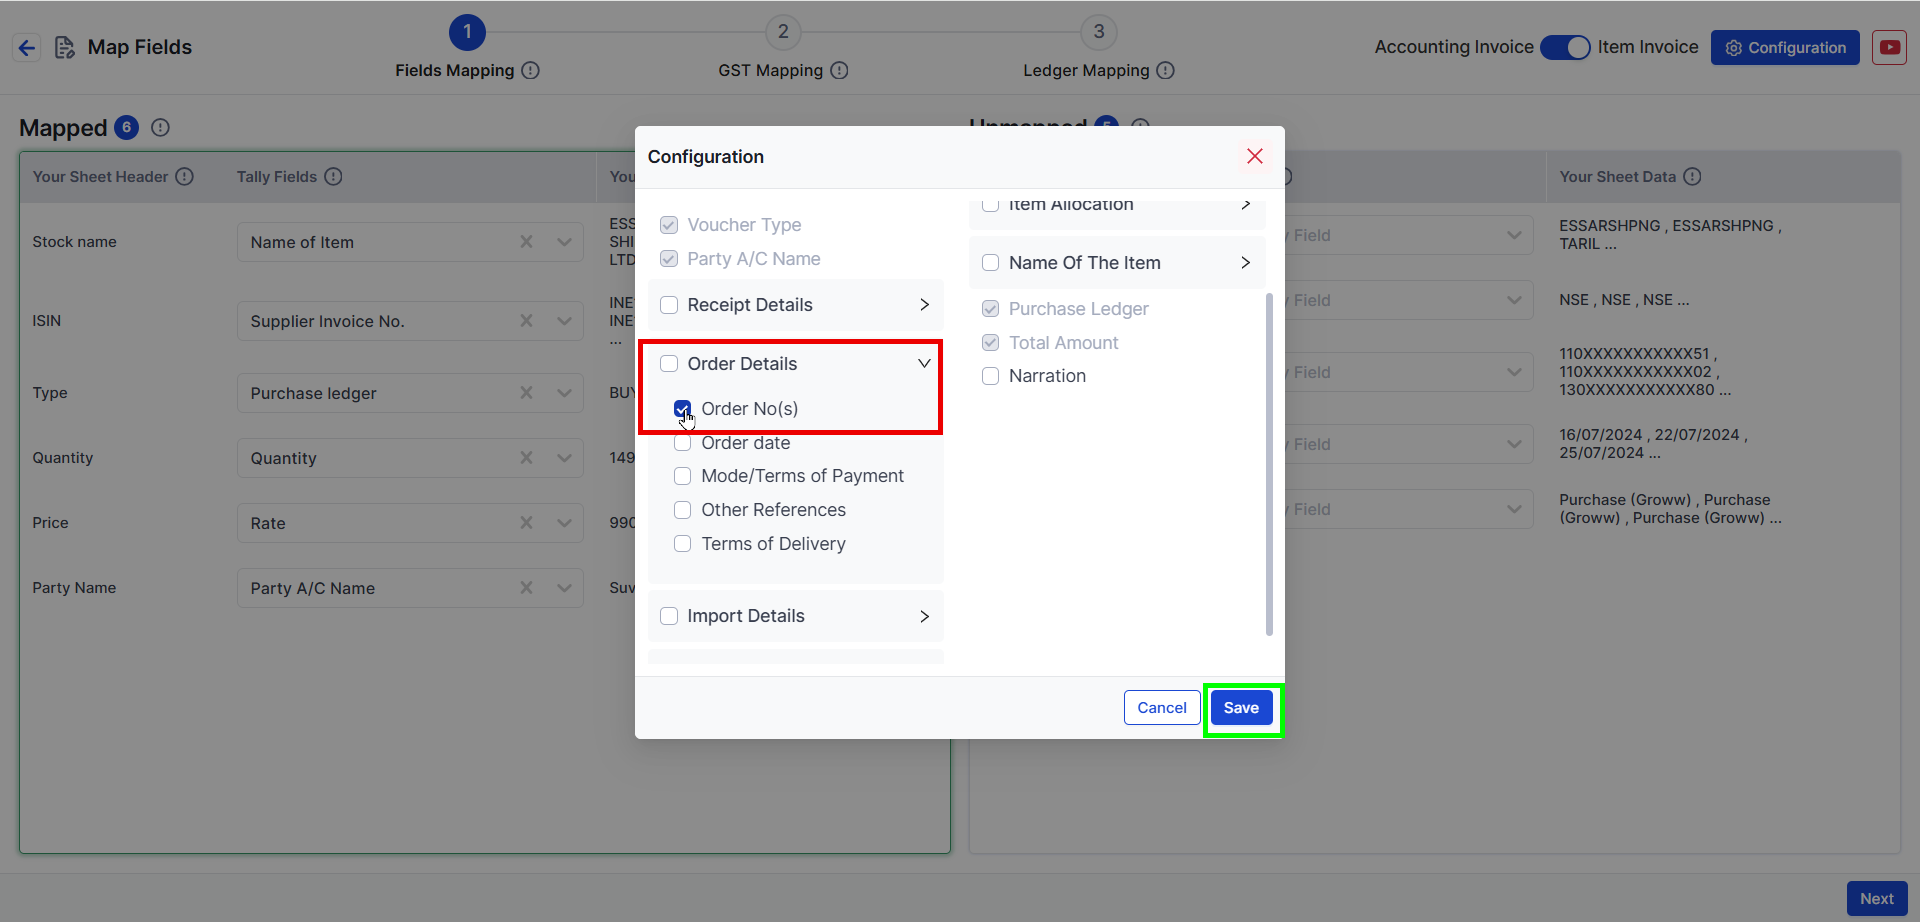The image size is (1920, 922).
Task: Click info icon beside Mapped heading
Action: [160, 127]
